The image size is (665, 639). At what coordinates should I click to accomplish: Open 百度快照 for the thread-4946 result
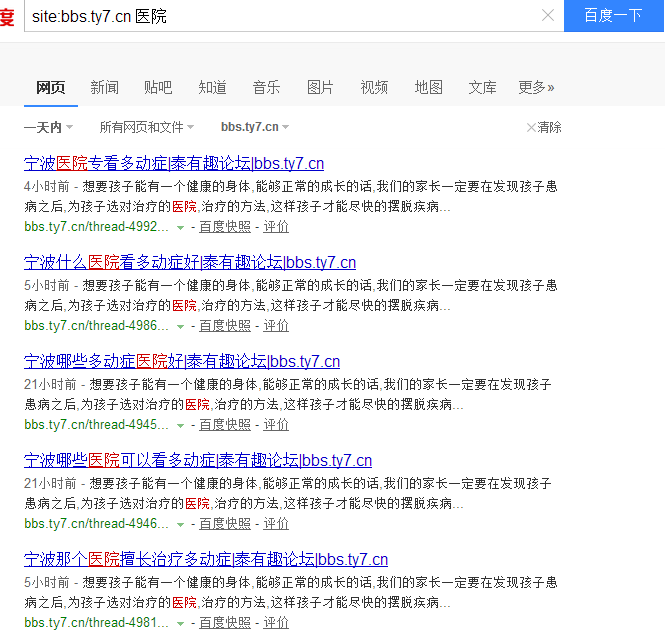click(225, 524)
